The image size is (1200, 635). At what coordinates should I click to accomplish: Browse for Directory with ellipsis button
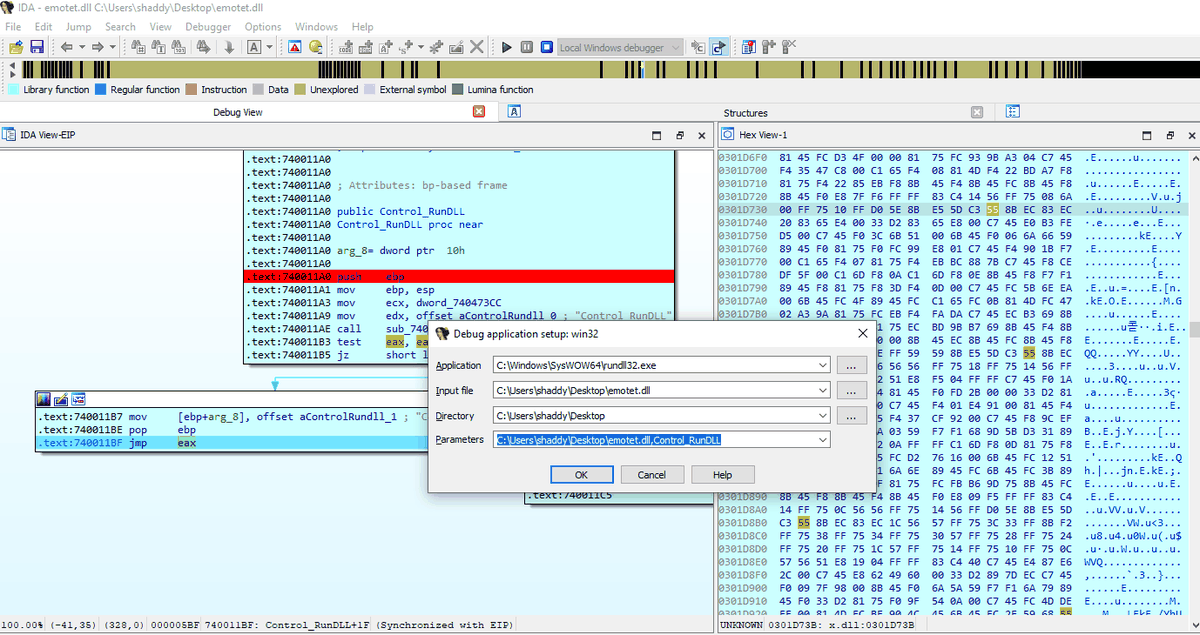pyautogui.click(x=851, y=415)
